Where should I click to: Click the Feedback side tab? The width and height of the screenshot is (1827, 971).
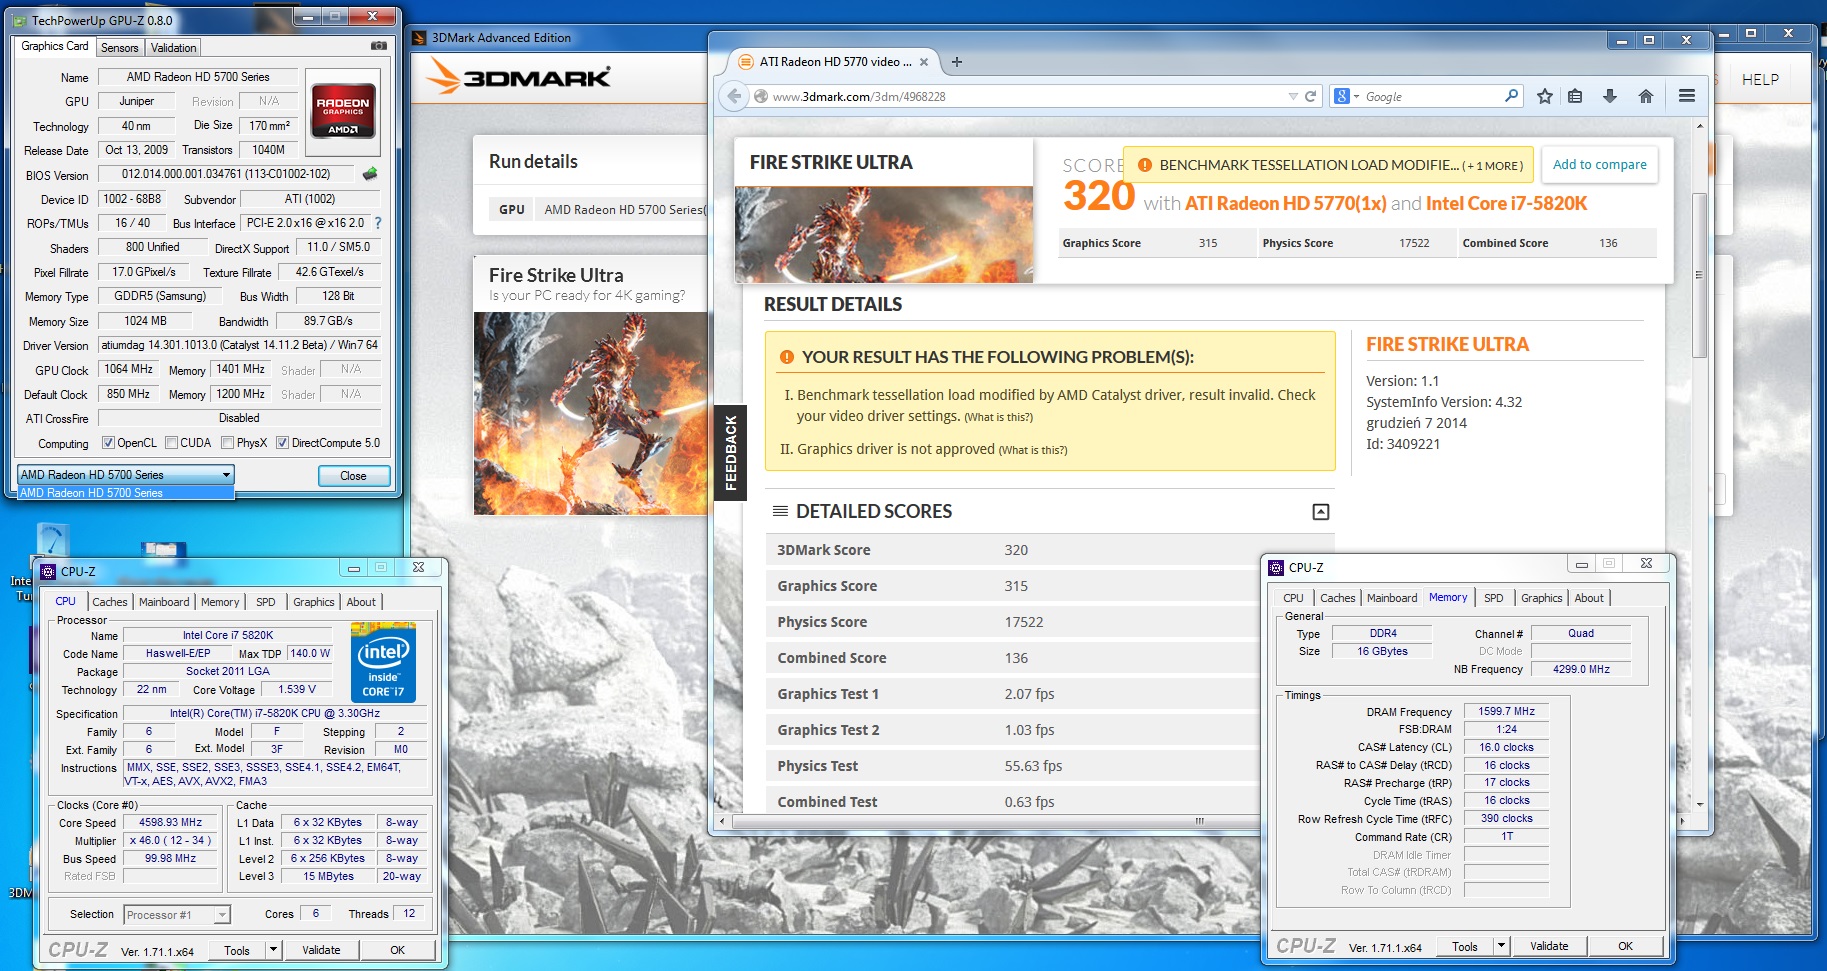click(731, 453)
